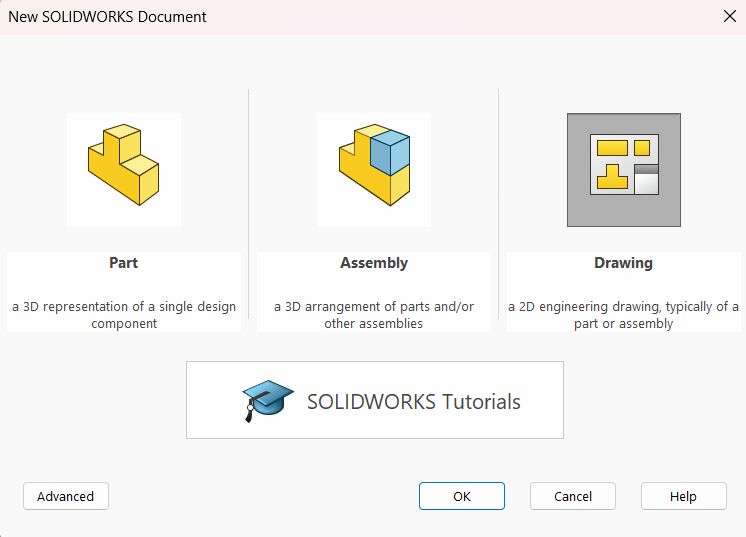Open Help for this dialog

coord(684,496)
